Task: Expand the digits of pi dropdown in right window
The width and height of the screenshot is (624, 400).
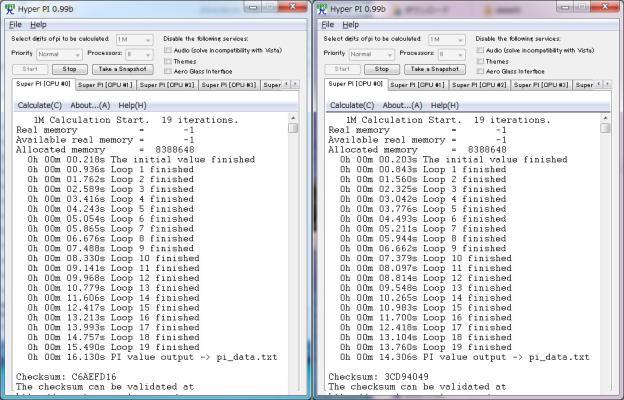Action: coord(447,40)
